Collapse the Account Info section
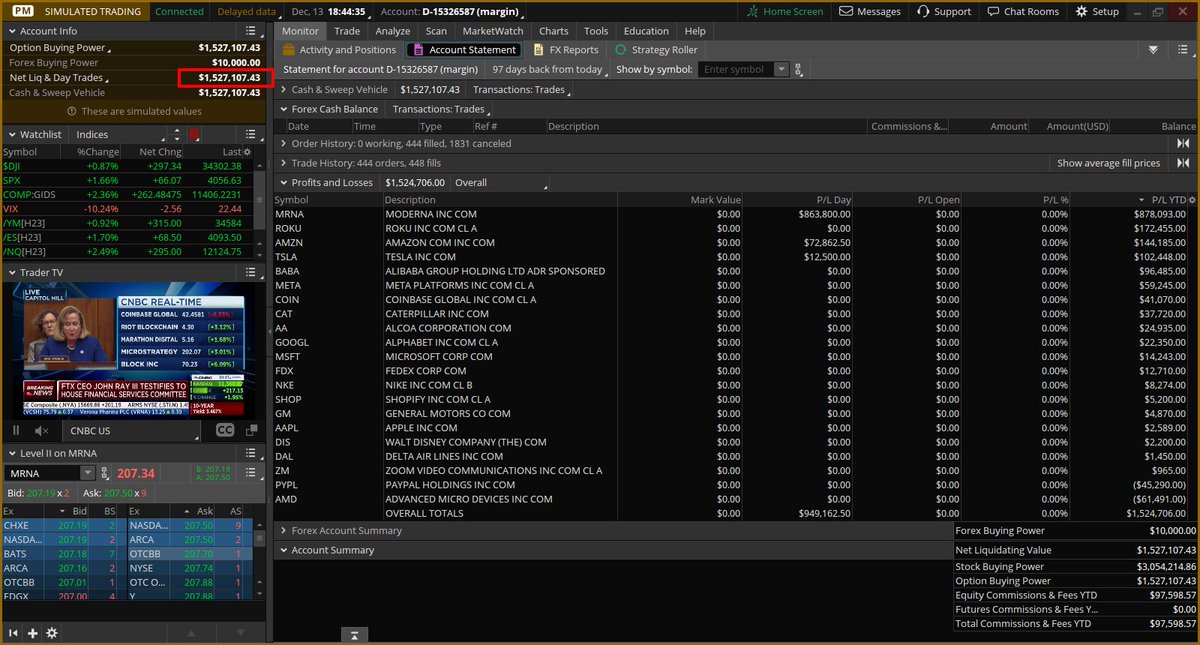 point(12,31)
